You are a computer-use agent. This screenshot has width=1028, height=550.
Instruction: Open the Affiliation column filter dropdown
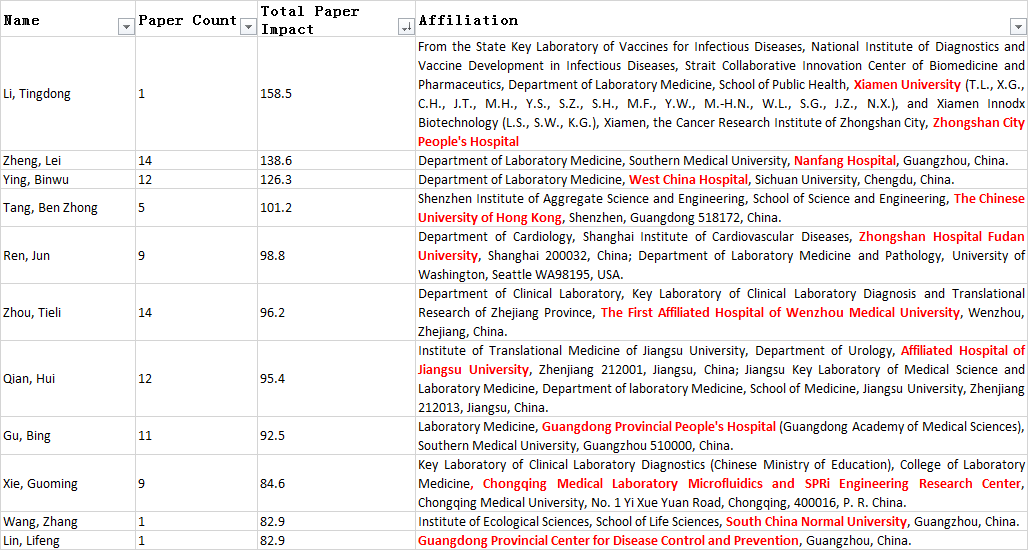coord(1018,27)
